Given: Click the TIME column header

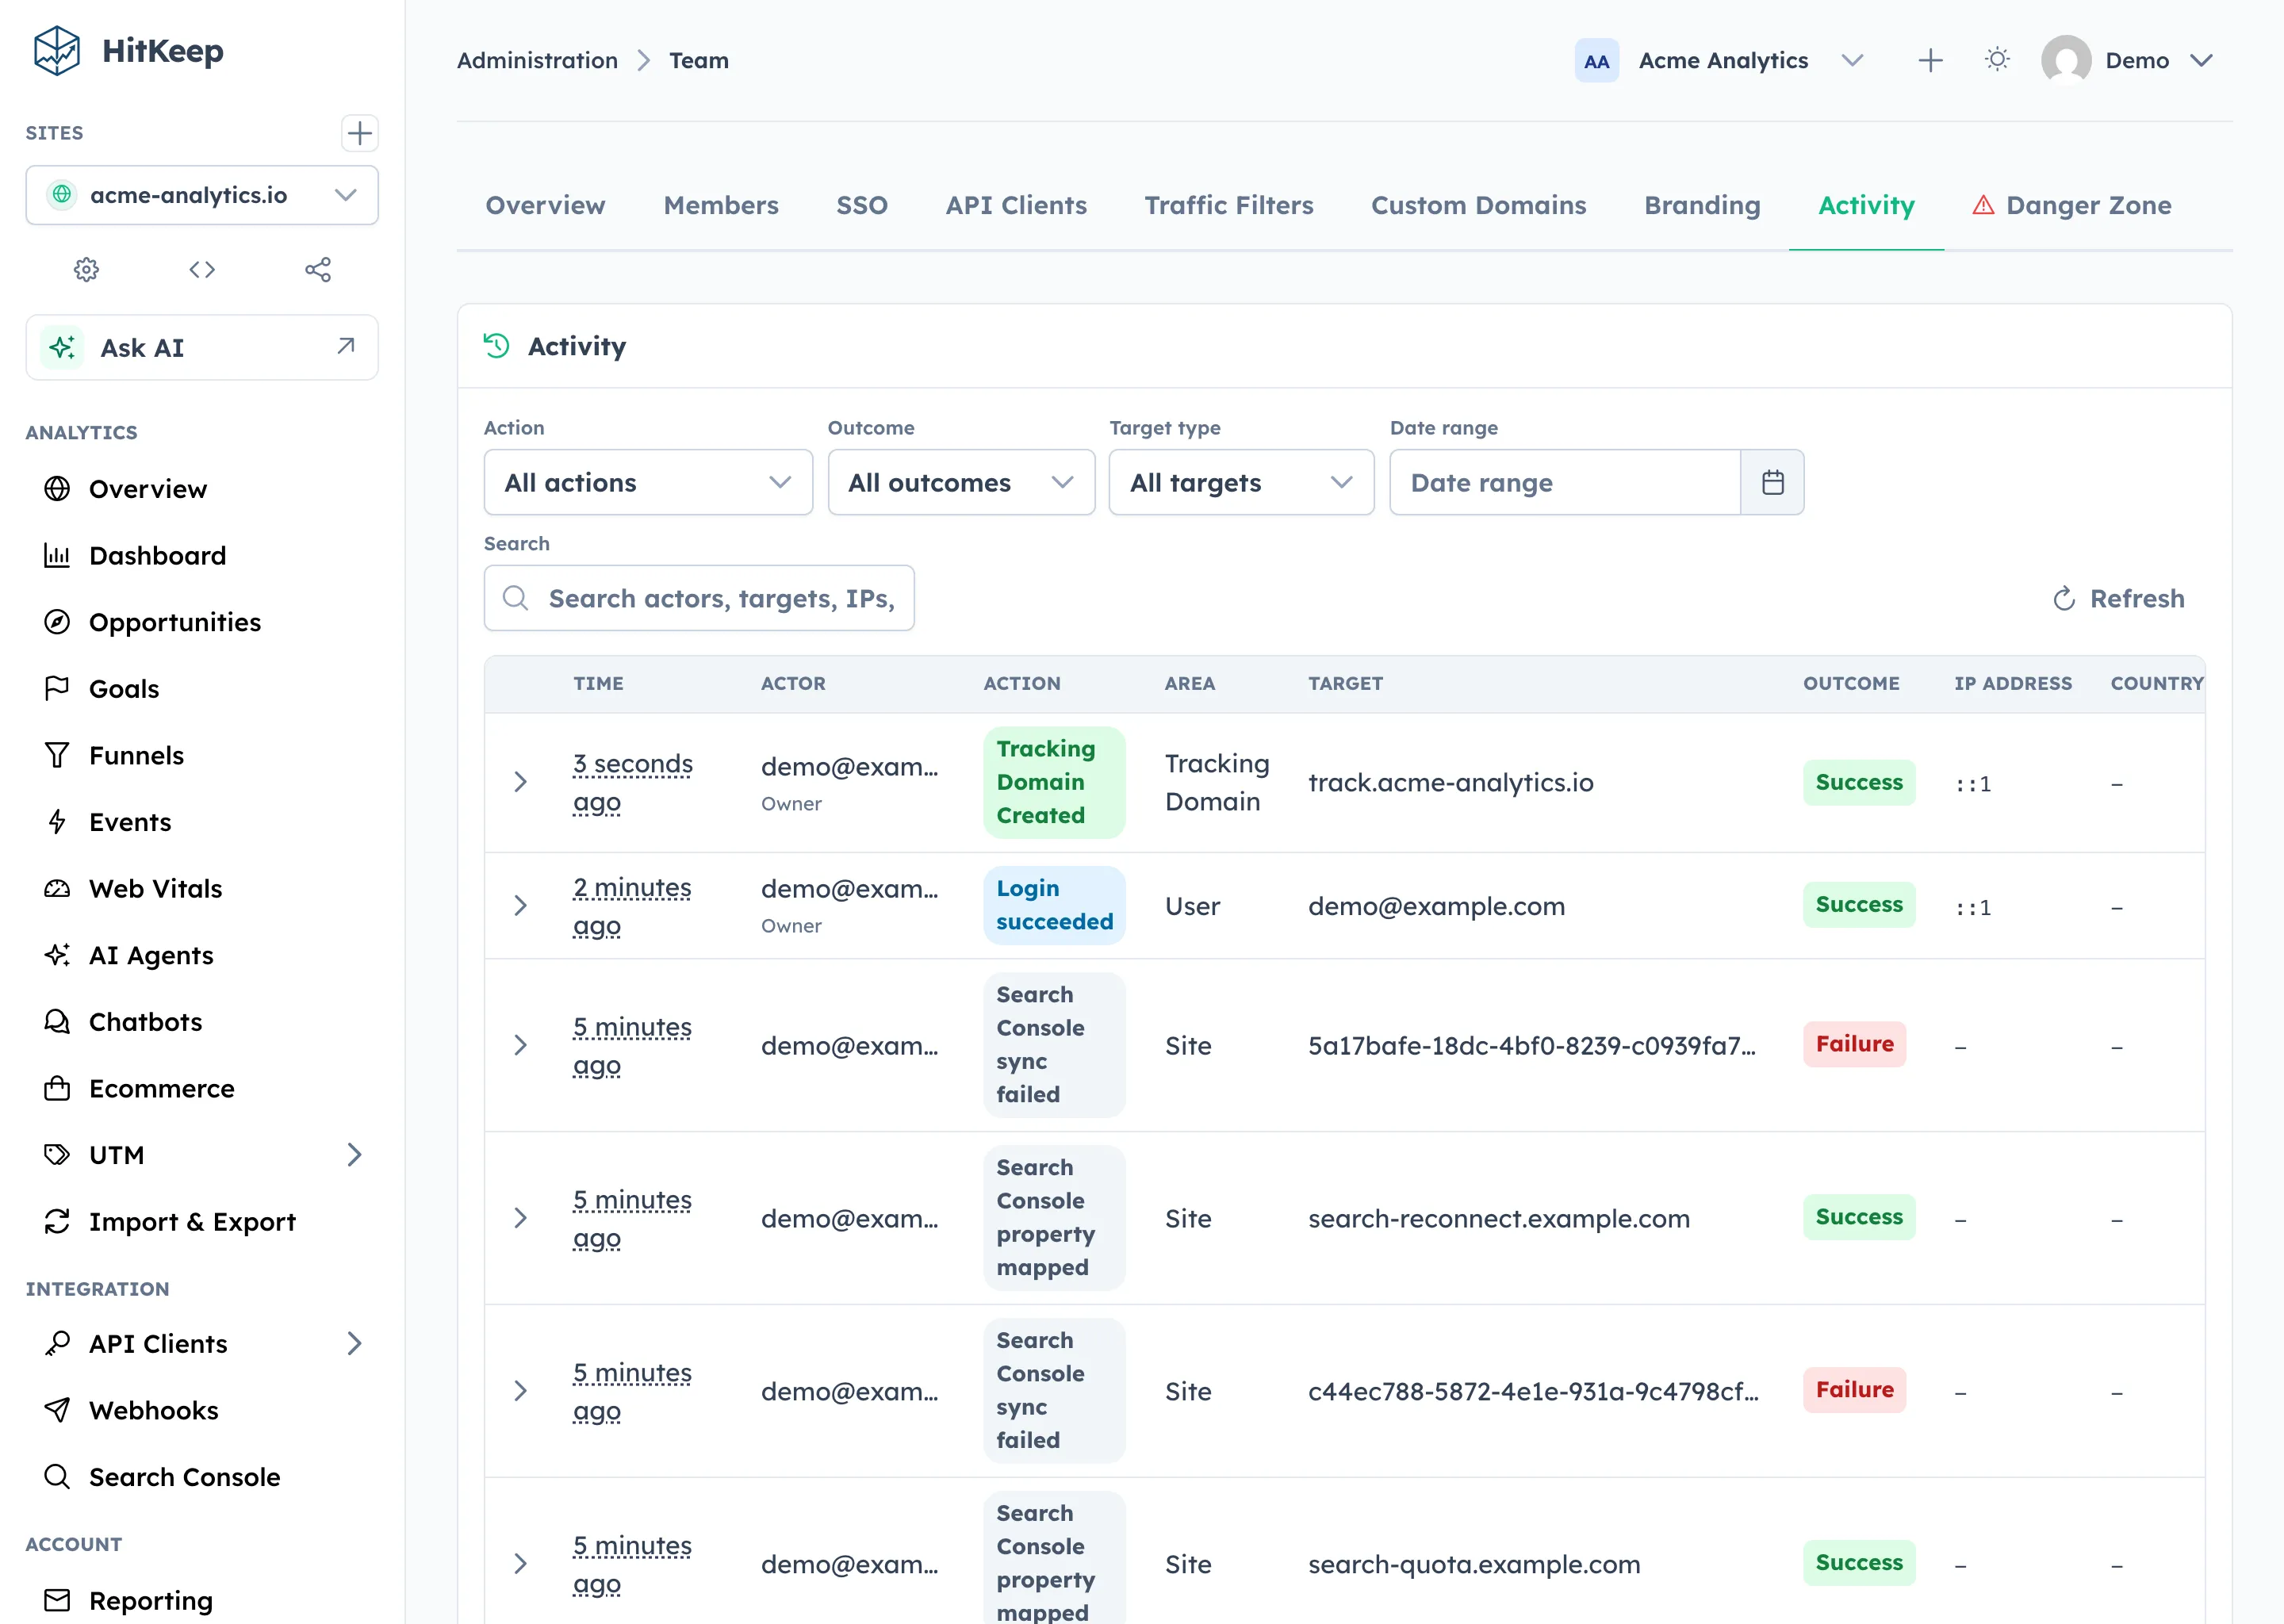Looking at the screenshot, I should pyautogui.click(x=598, y=683).
